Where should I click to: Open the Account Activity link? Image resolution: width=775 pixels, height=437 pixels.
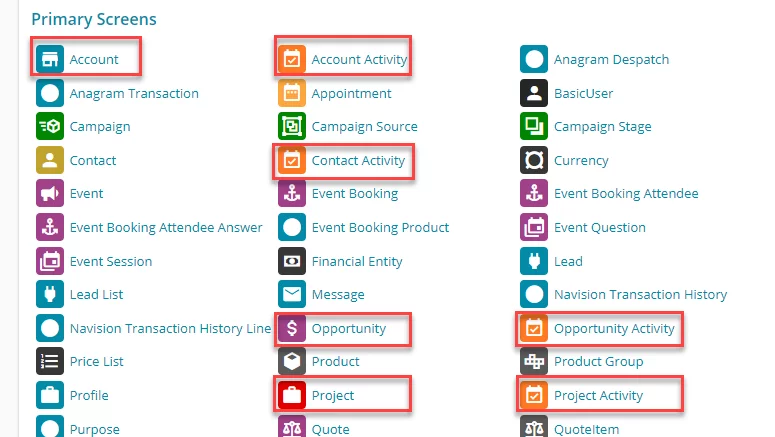359,59
